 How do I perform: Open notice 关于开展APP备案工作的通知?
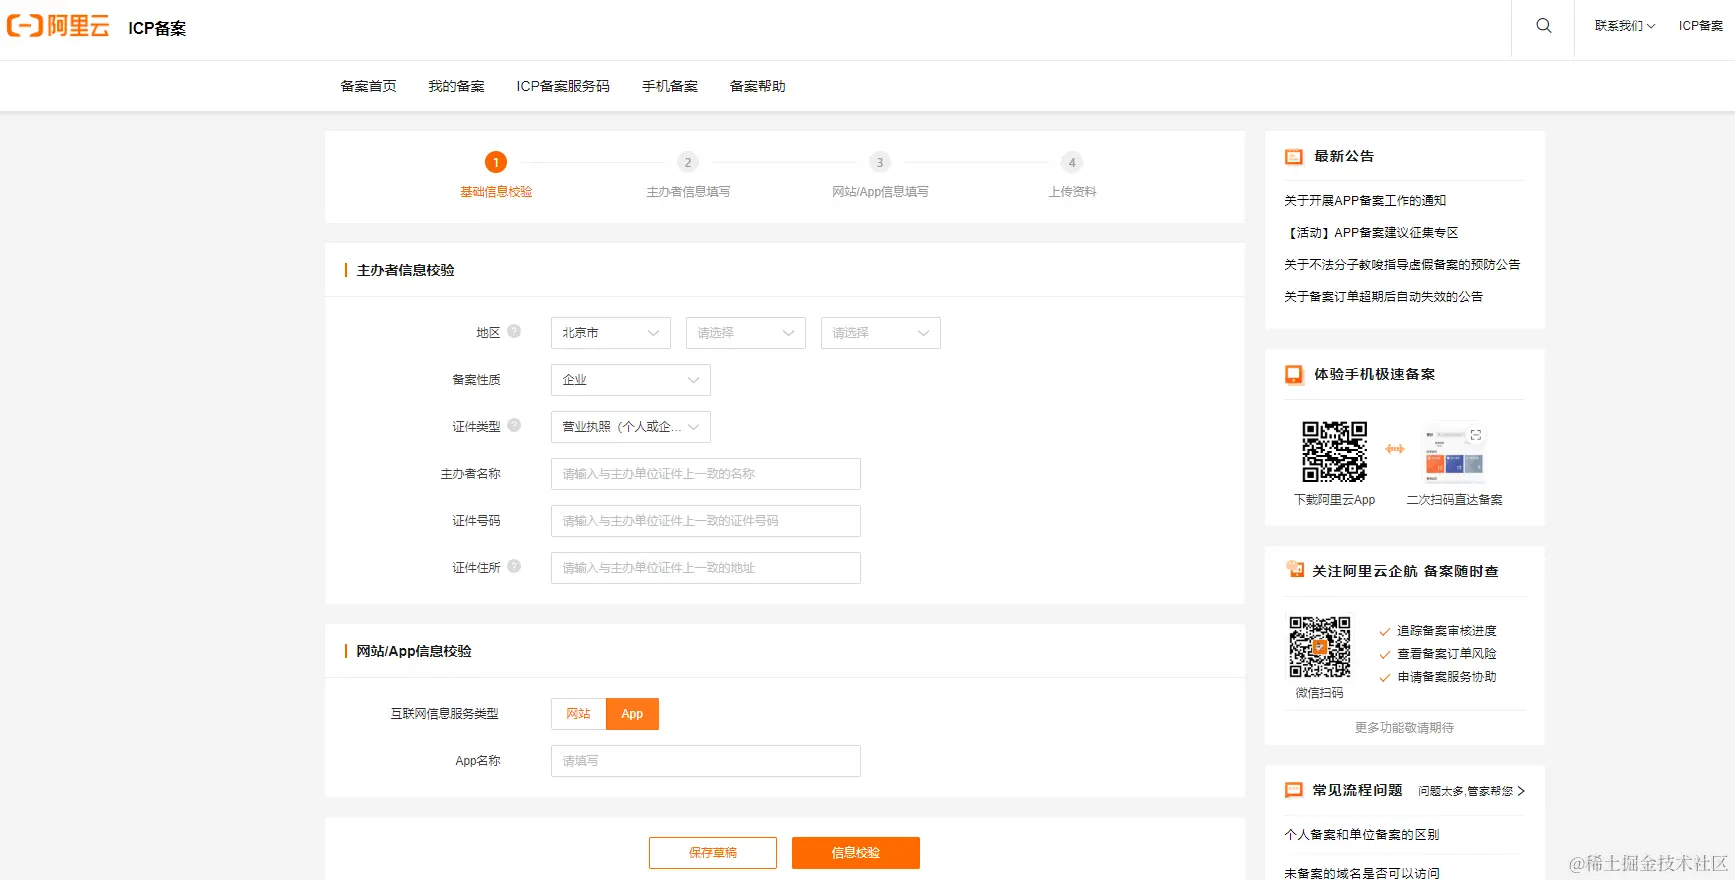tap(1365, 201)
